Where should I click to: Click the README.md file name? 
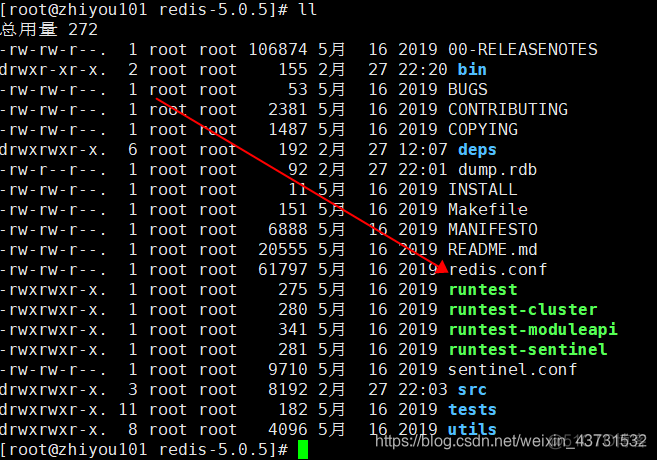[x=493, y=249]
